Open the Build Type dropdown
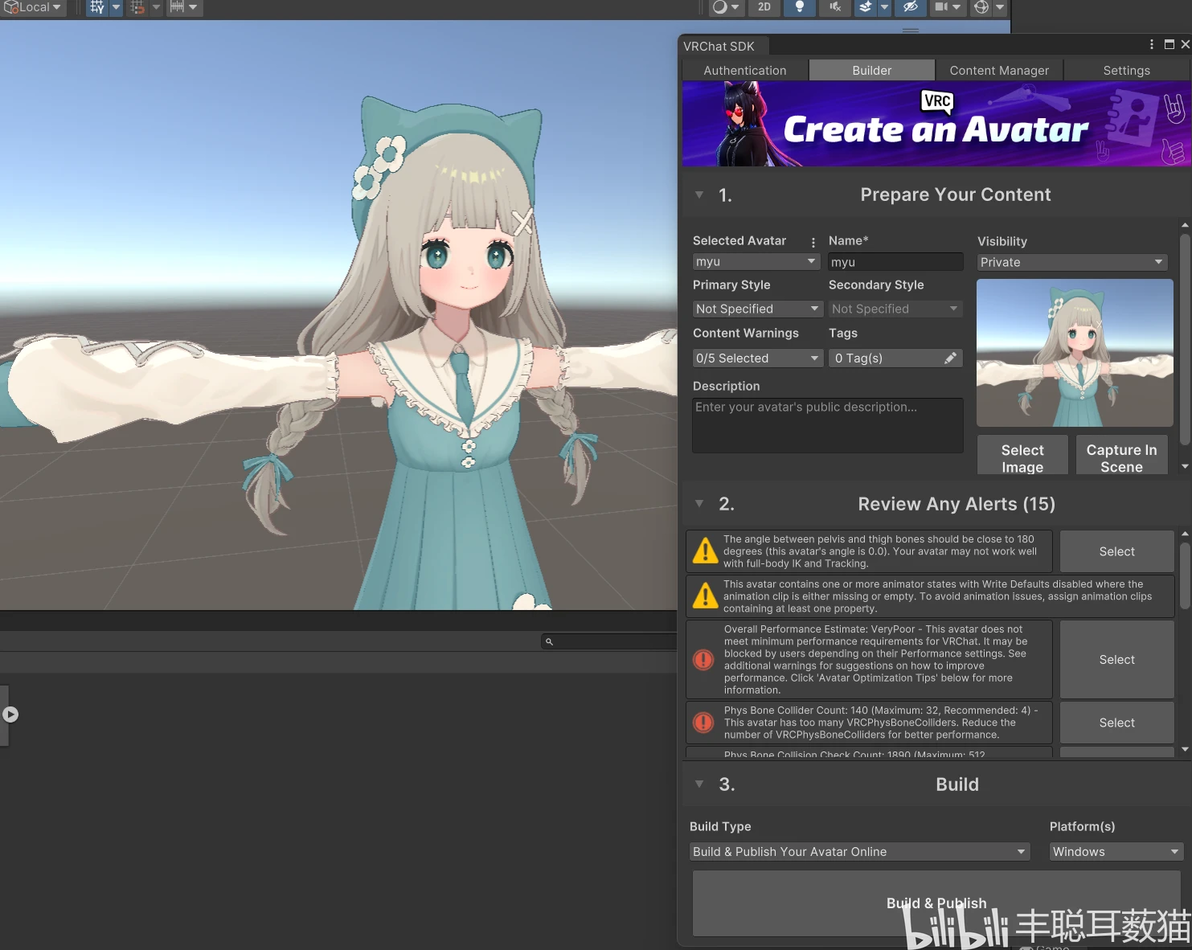This screenshot has width=1192, height=950. click(860, 852)
